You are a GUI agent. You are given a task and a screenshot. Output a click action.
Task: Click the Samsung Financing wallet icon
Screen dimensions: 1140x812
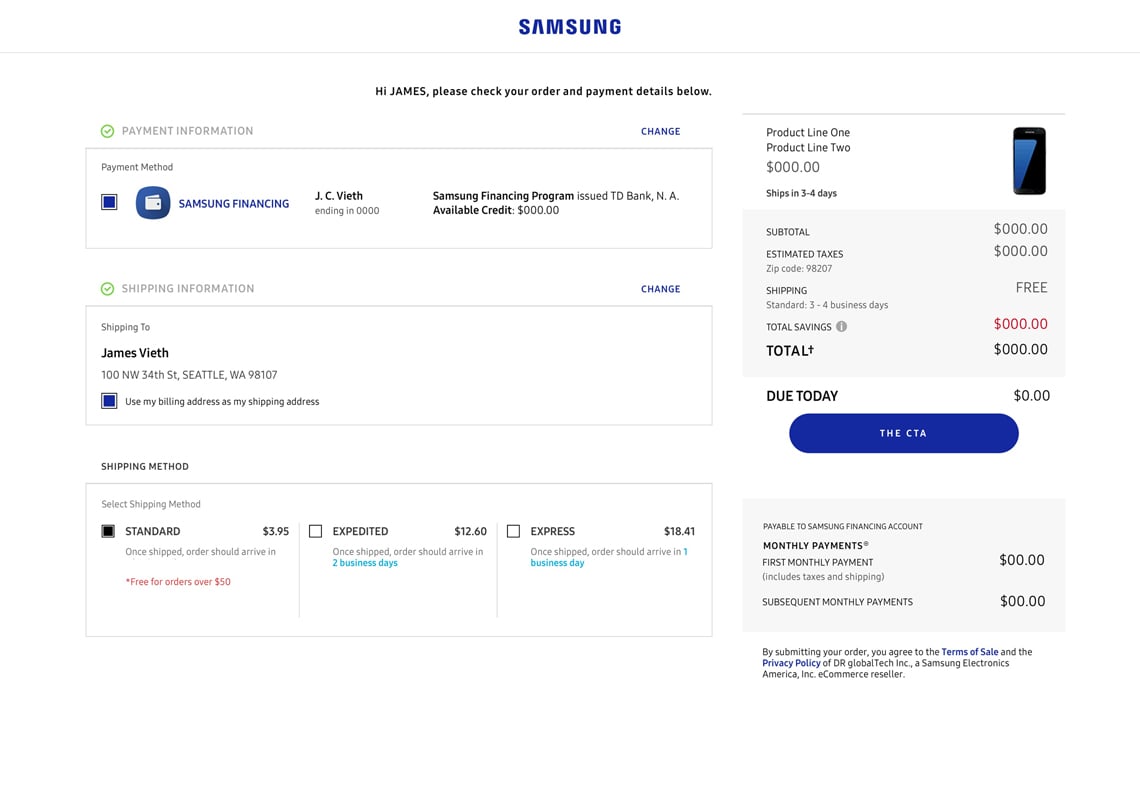(x=153, y=203)
